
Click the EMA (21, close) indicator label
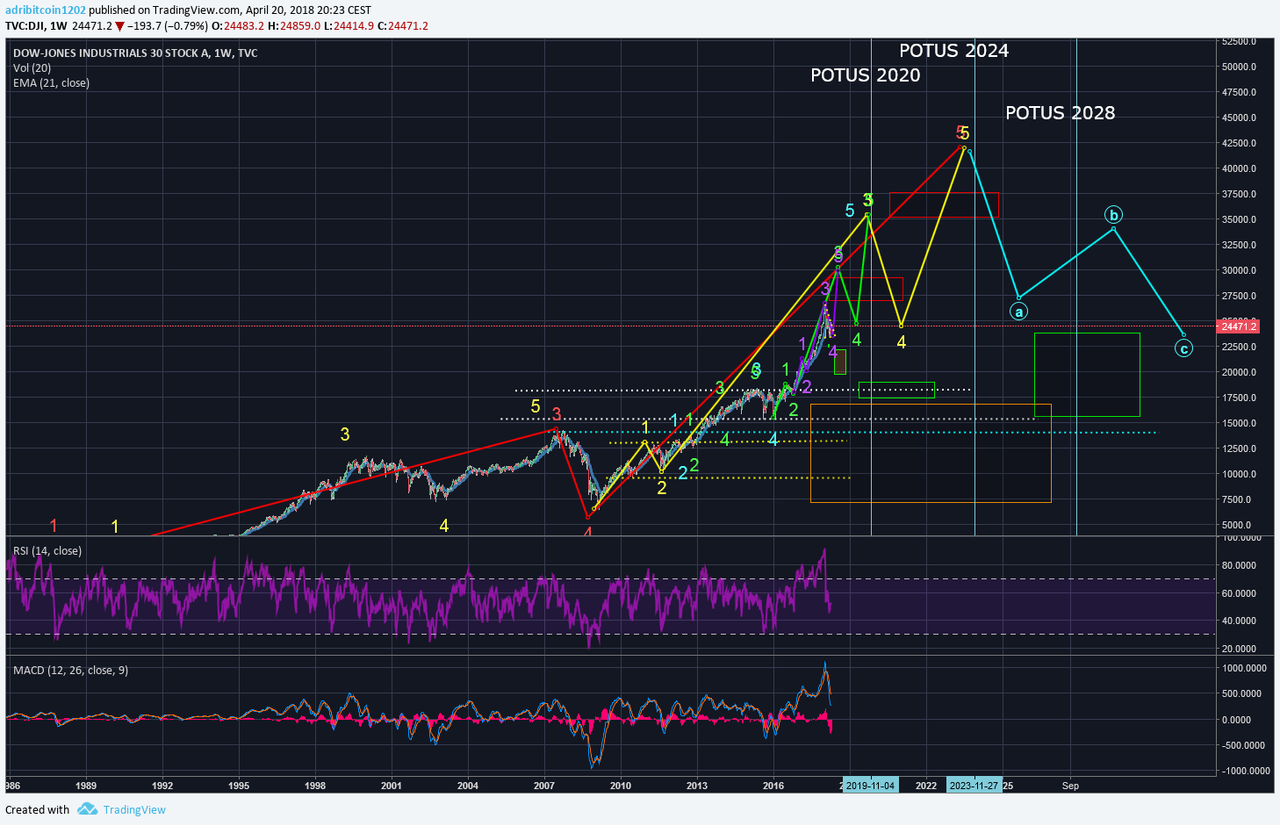(x=51, y=83)
